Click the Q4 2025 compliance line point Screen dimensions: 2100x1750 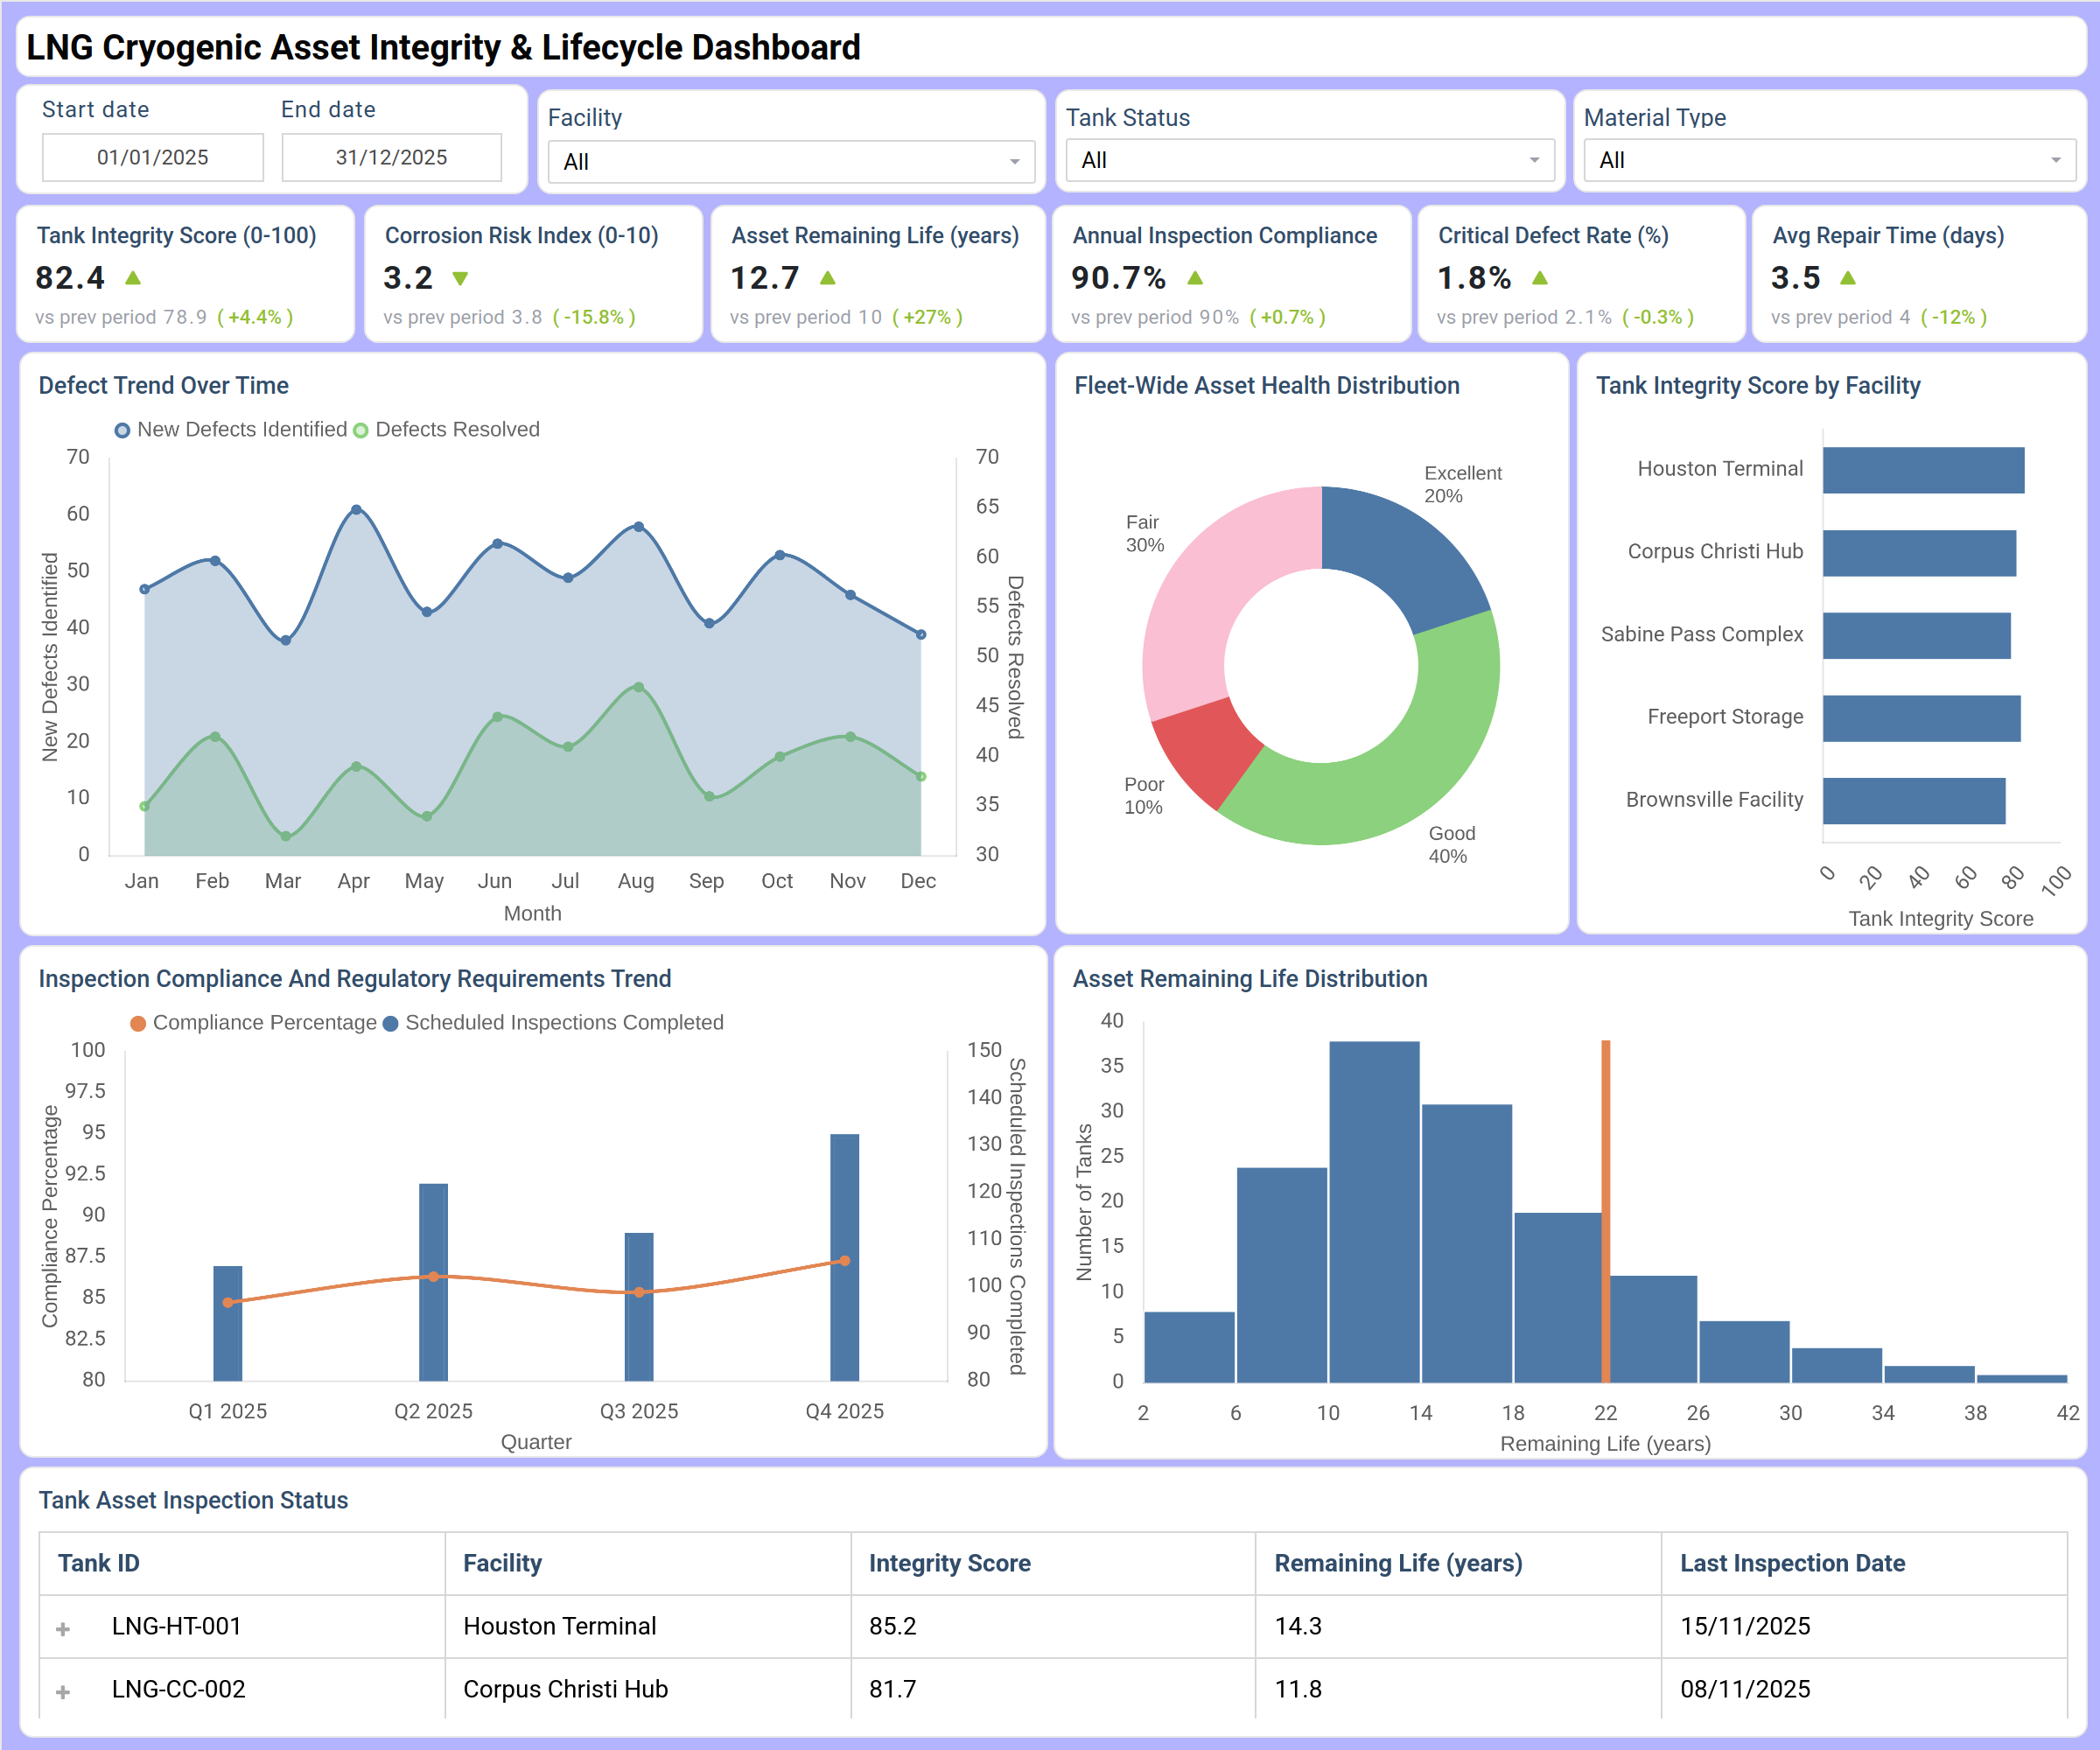click(845, 1261)
